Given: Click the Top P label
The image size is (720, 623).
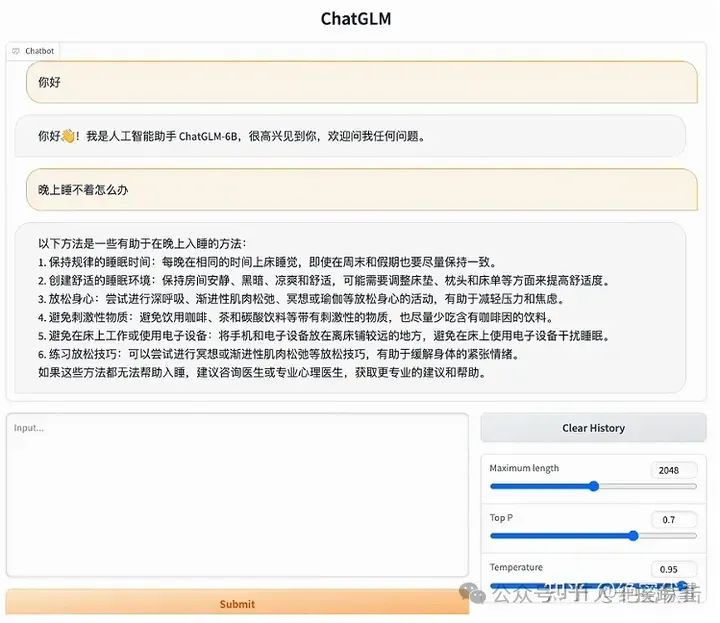Looking at the screenshot, I should click(x=501, y=518).
